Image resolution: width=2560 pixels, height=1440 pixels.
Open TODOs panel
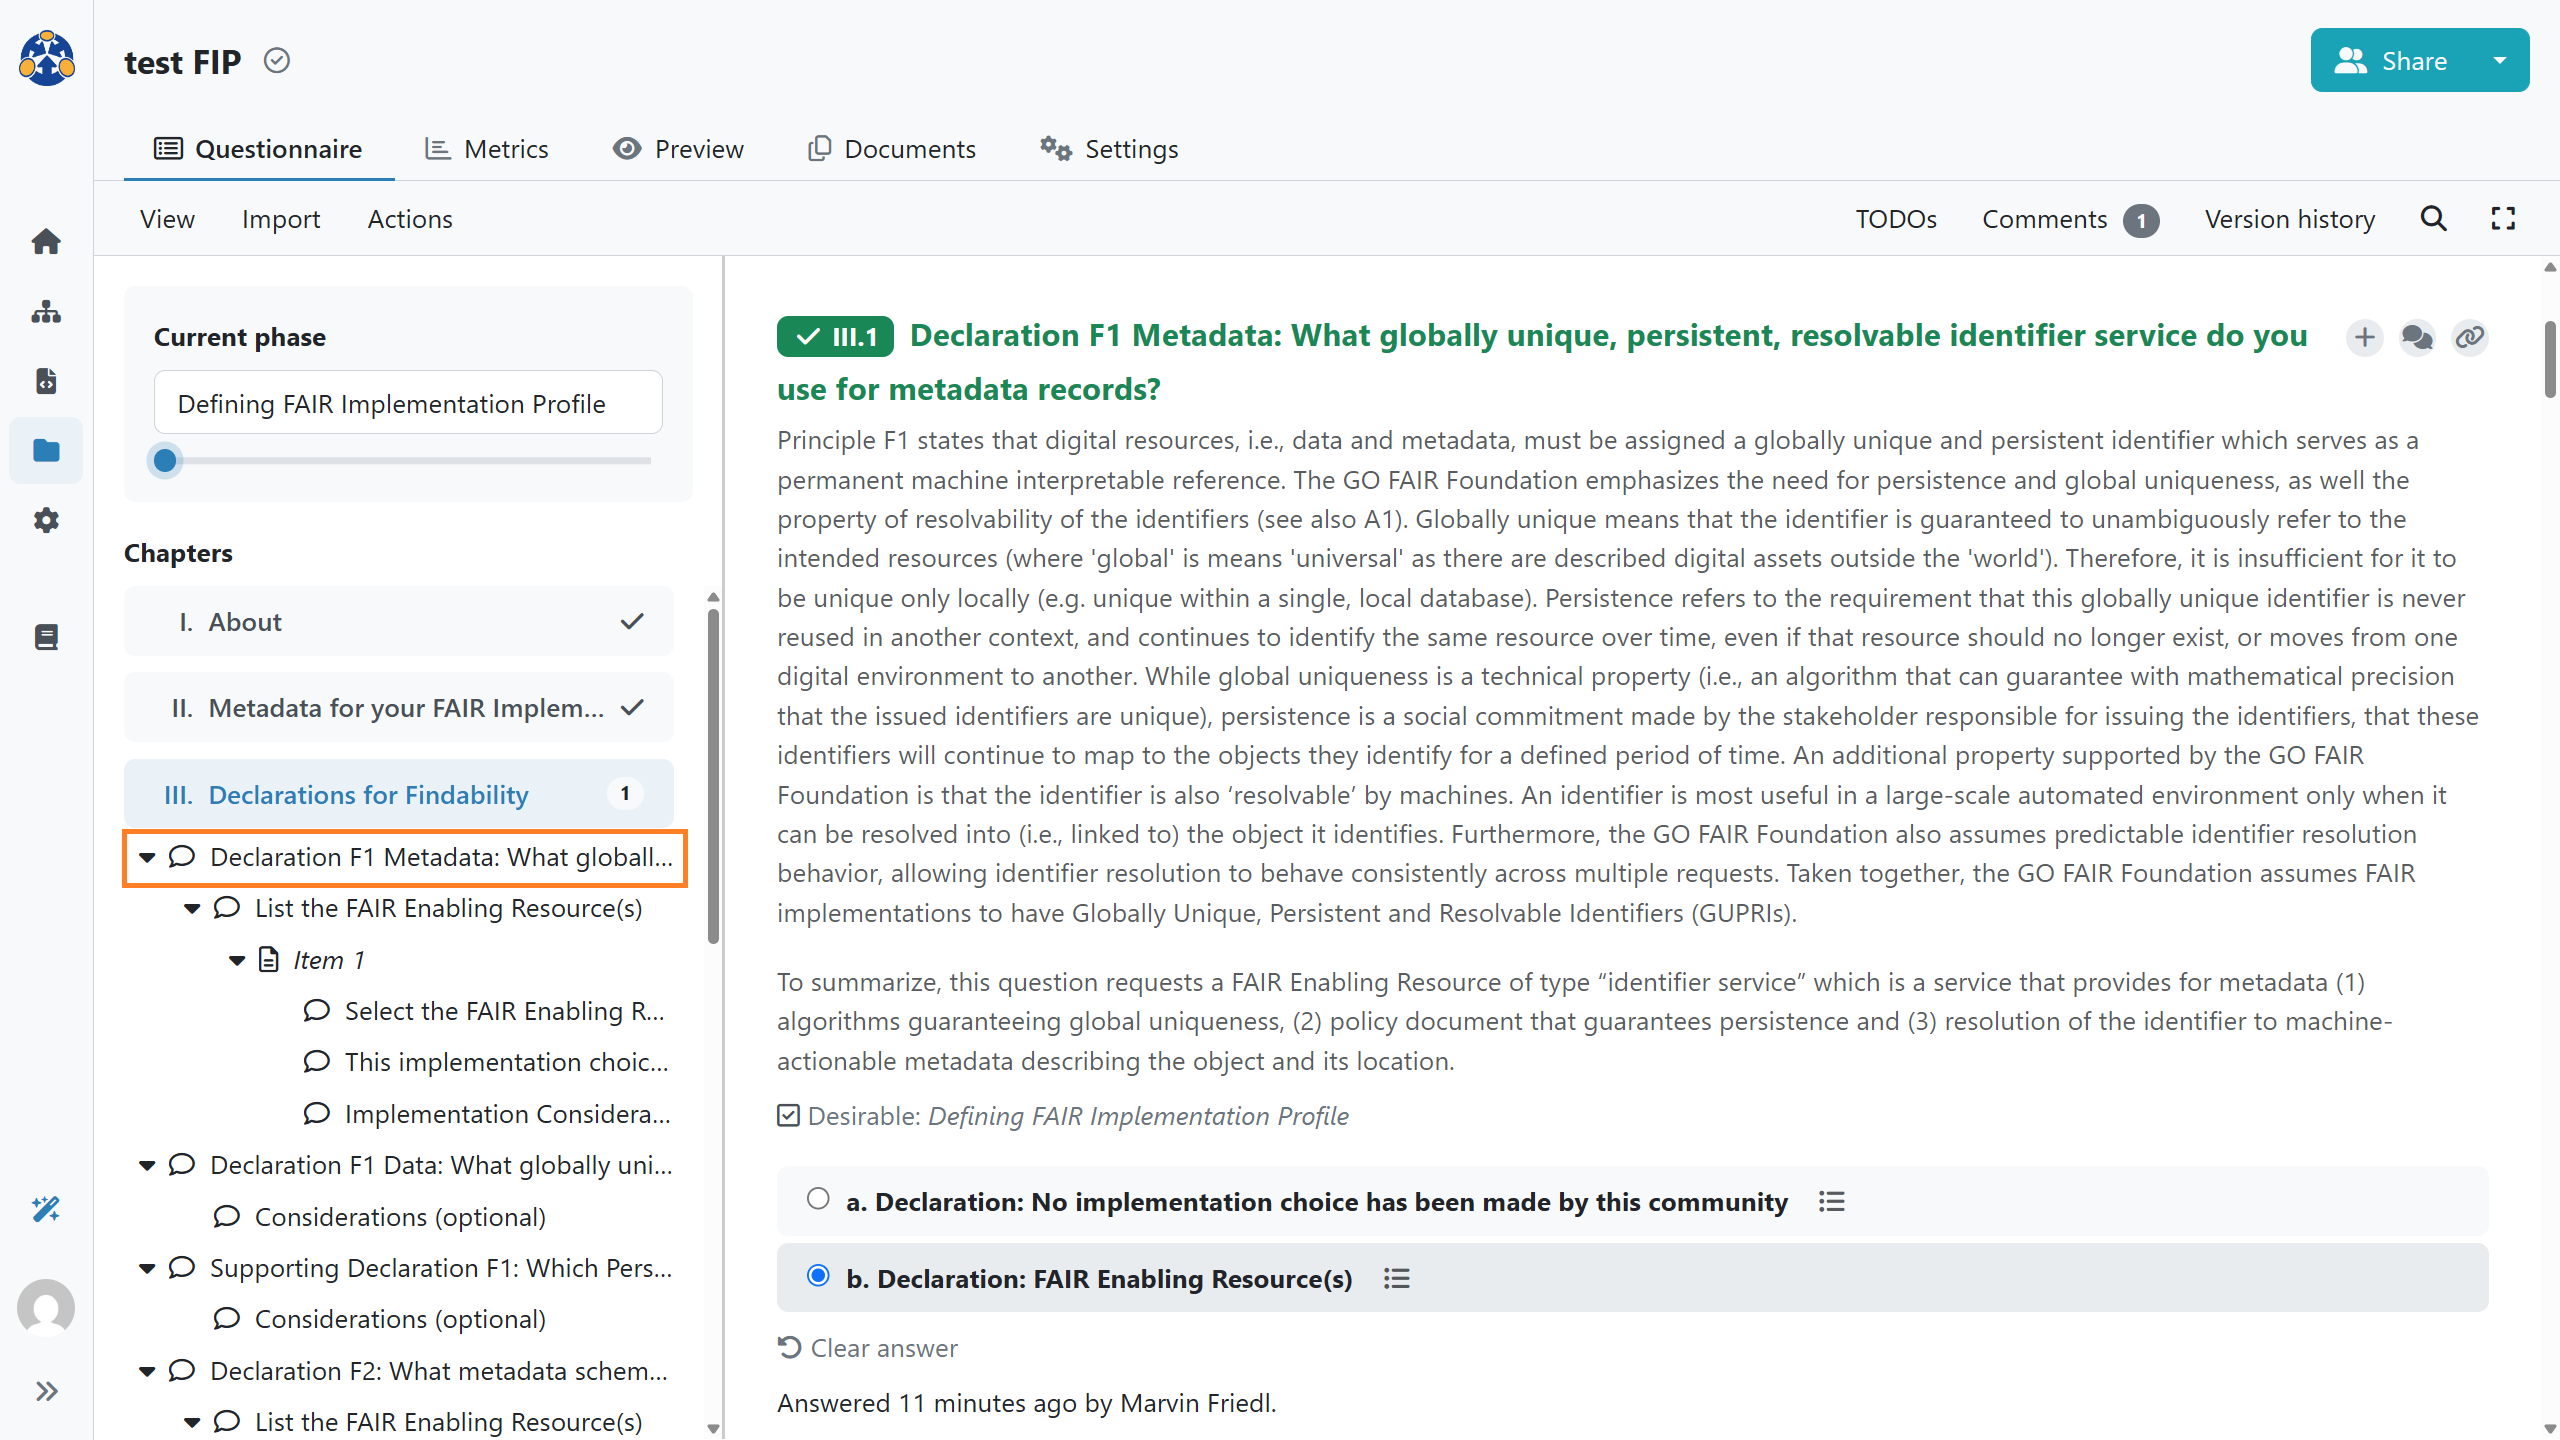click(1896, 219)
